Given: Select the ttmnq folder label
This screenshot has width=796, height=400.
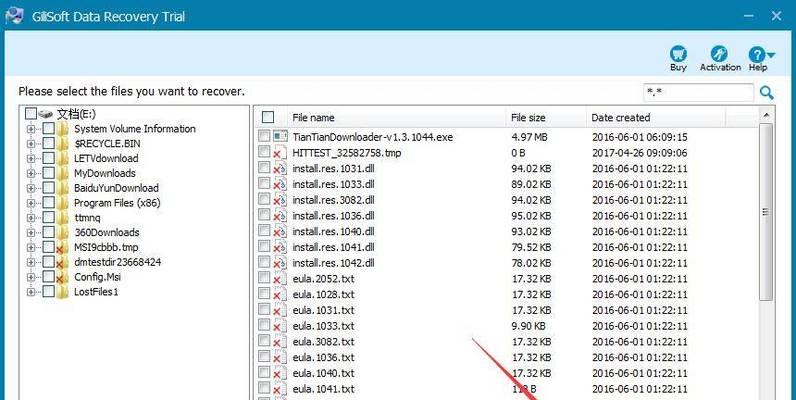Looking at the screenshot, I should pos(87,218).
